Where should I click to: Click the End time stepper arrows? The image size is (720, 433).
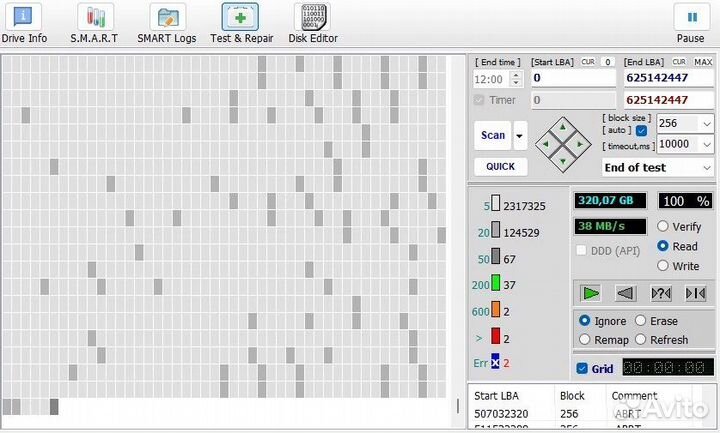coord(516,79)
